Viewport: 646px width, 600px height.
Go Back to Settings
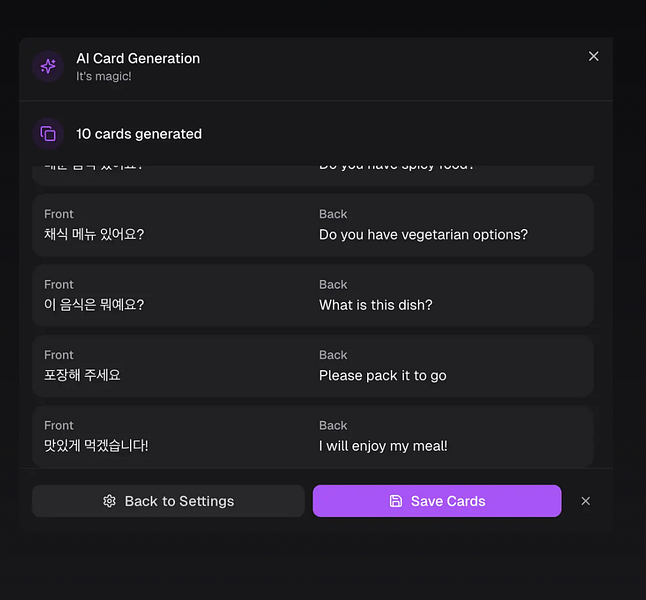[168, 501]
